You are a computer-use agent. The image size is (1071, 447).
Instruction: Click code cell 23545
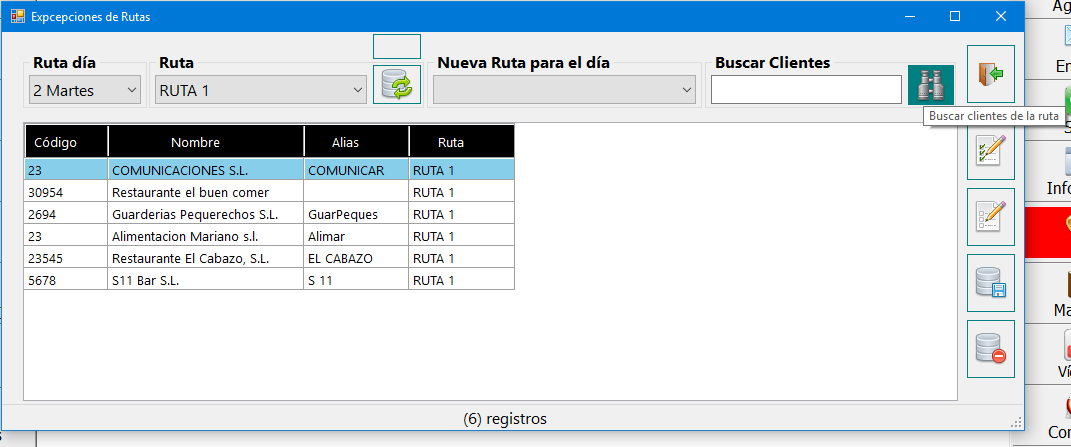coord(66,258)
